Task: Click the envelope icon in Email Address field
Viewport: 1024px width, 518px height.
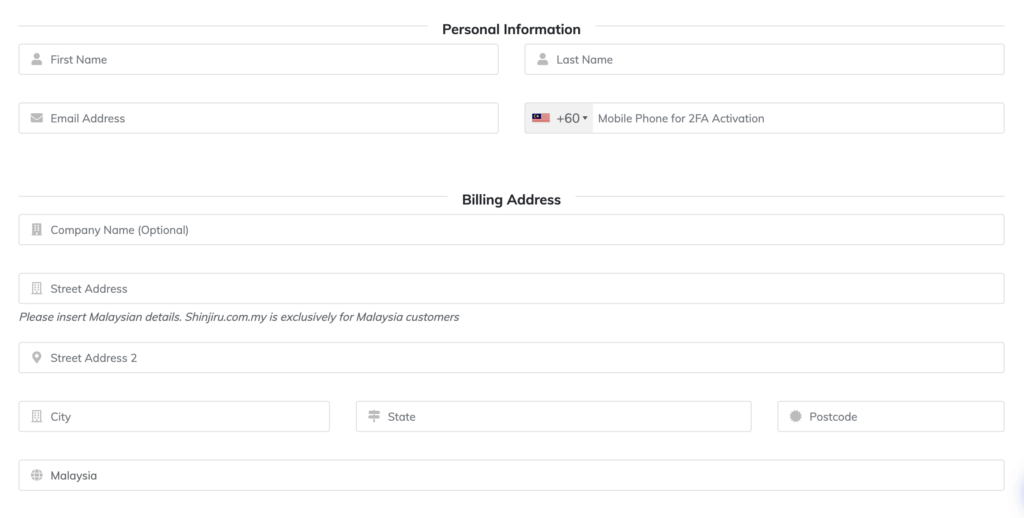Action: pyautogui.click(x=37, y=118)
